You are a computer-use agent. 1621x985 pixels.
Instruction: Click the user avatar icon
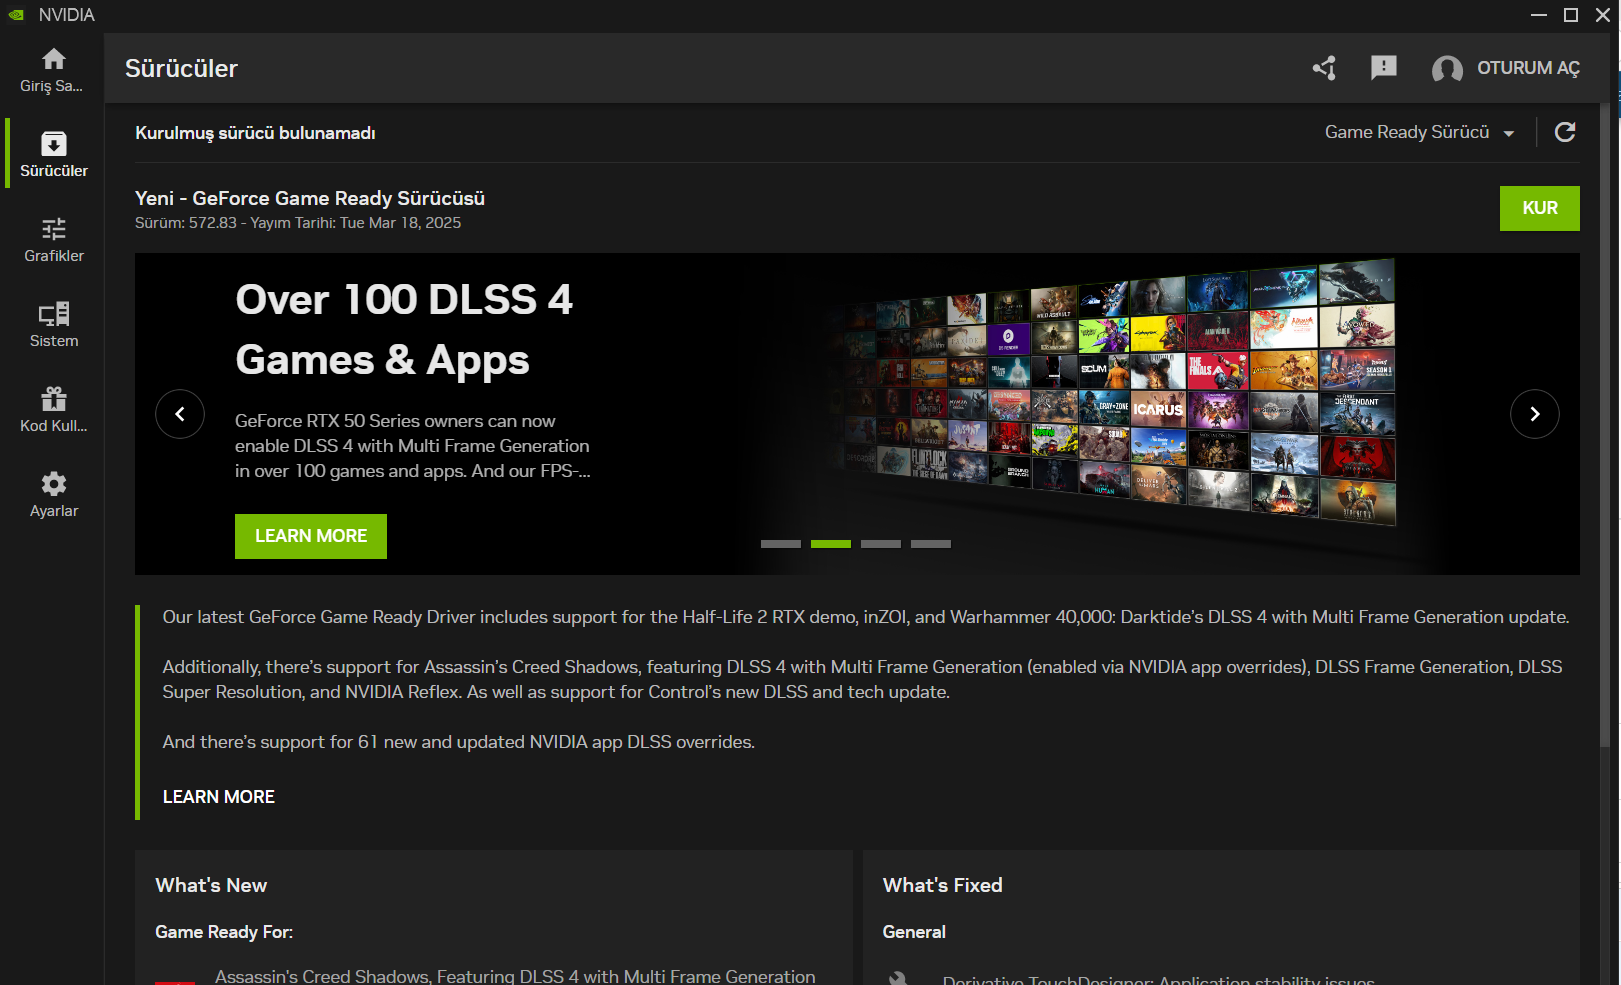(1447, 69)
